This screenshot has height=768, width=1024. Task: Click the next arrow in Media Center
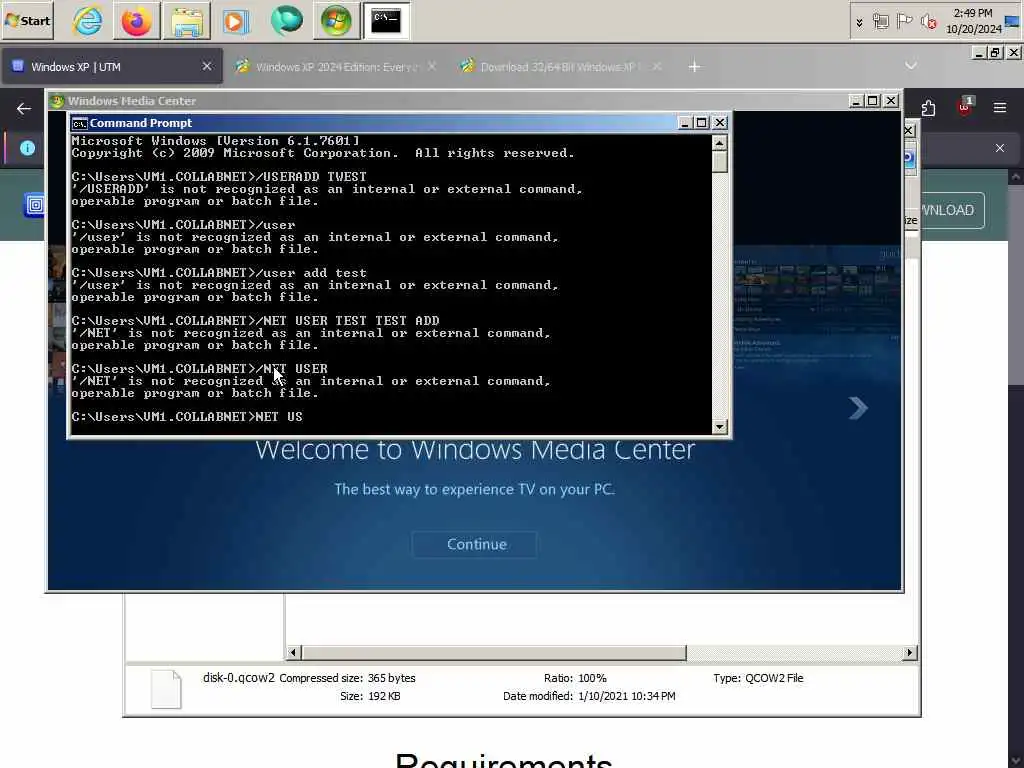pos(858,408)
